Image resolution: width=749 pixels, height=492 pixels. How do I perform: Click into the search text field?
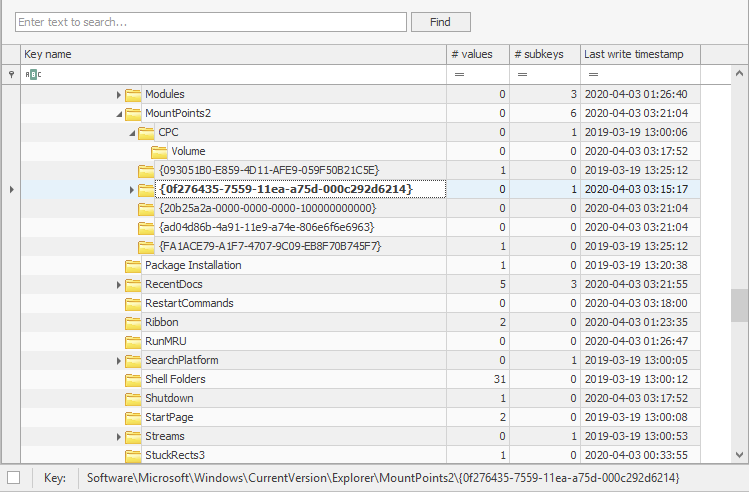(210, 22)
